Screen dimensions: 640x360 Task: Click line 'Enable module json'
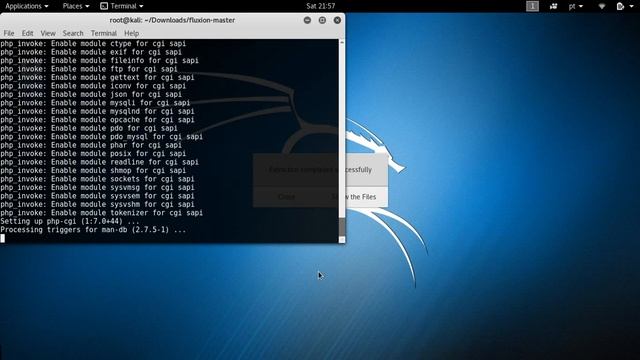point(91,94)
